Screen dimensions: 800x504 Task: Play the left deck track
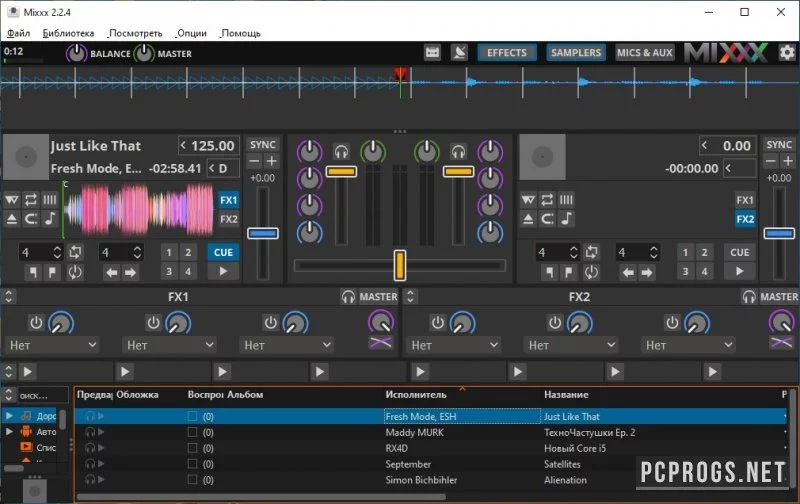click(x=223, y=272)
